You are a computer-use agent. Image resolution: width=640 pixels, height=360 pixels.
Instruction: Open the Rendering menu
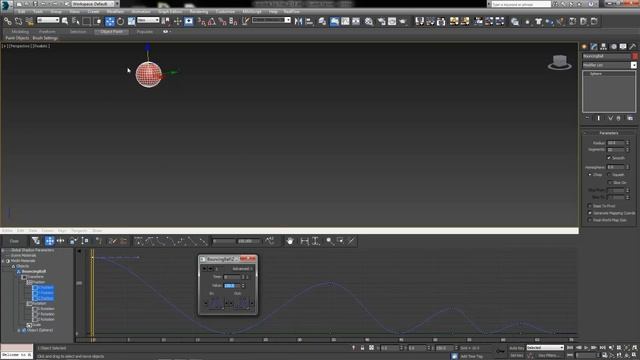tap(199, 12)
